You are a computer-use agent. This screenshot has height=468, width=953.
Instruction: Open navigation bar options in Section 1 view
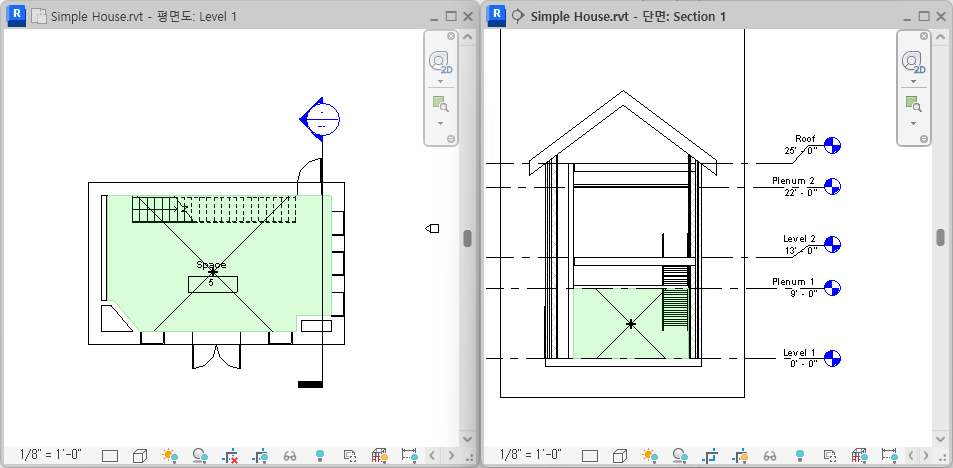pos(924,139)
